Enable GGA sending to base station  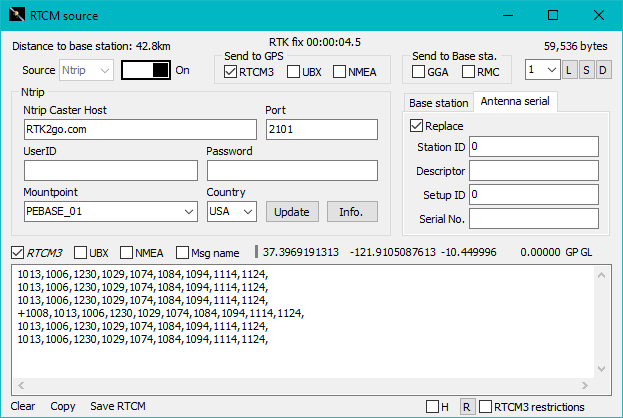(418, 72)
